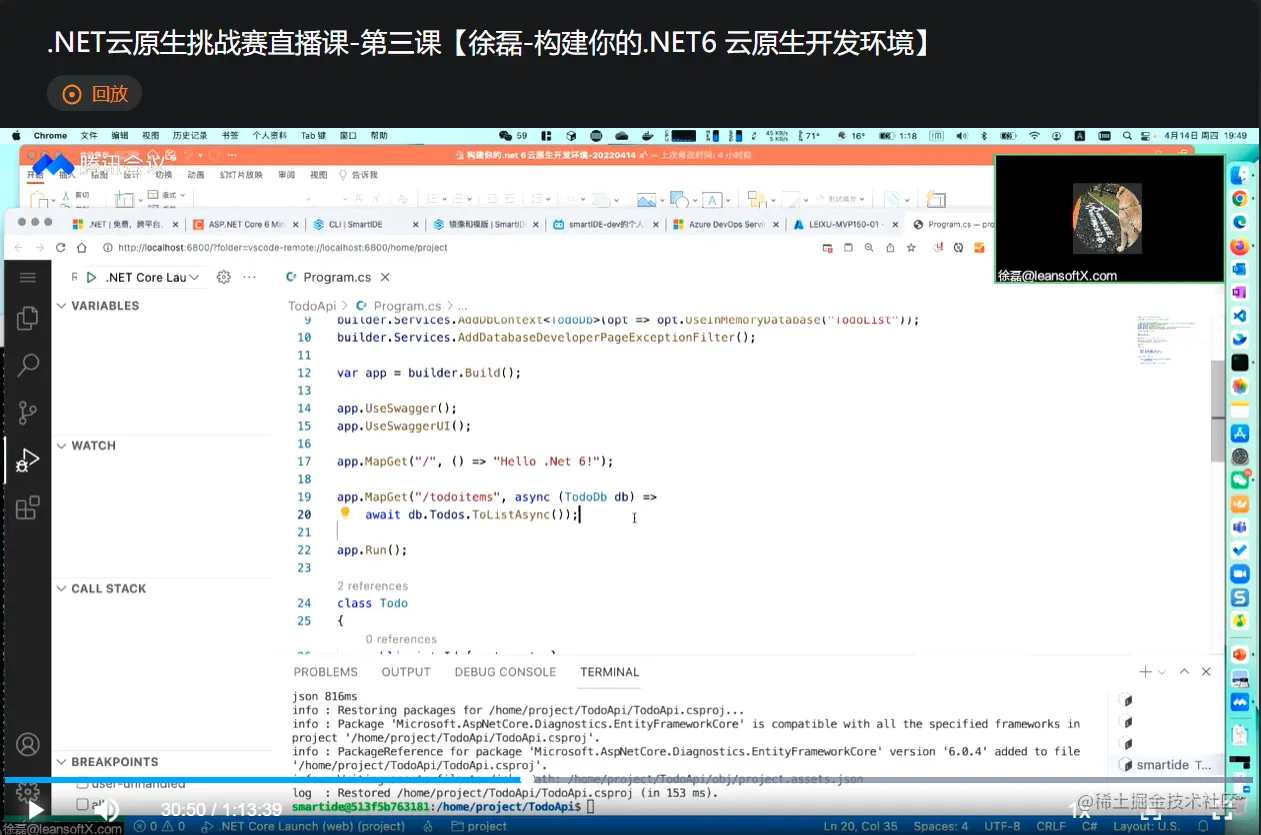Viewport: 1261px width, 835px height.
Task: Click TodoApi in the editor breadcrumb
Action: click(x=312, y=306)
